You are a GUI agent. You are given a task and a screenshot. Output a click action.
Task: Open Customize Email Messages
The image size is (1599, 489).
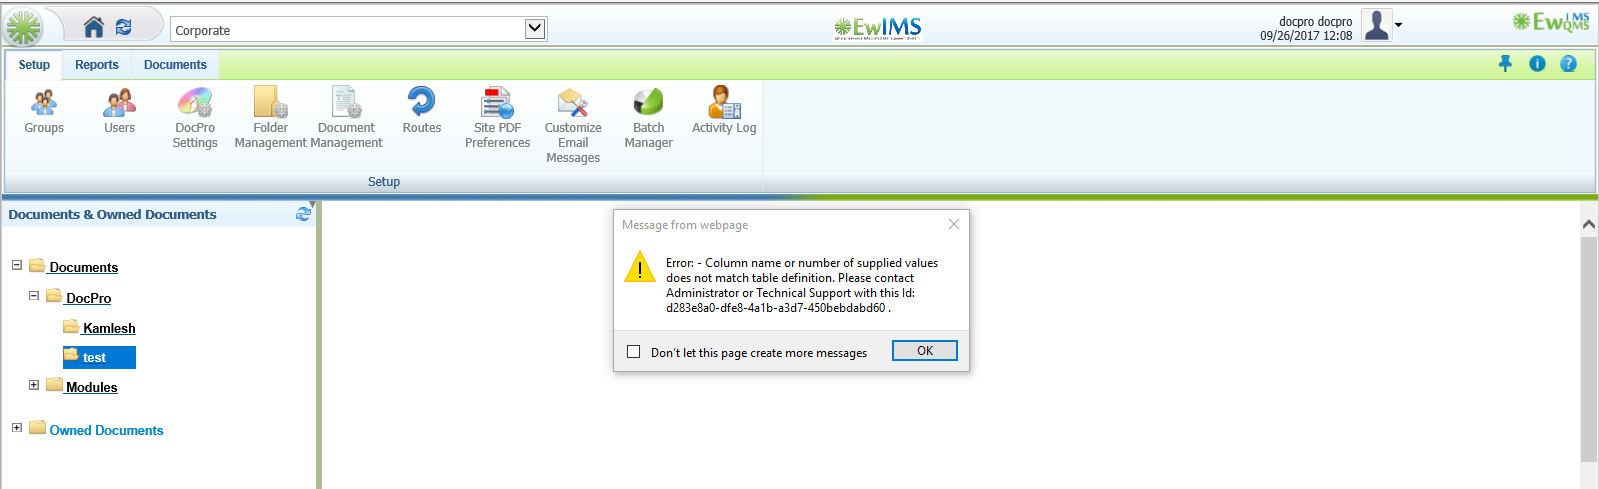pyautogui.click(x=573, y=126)
